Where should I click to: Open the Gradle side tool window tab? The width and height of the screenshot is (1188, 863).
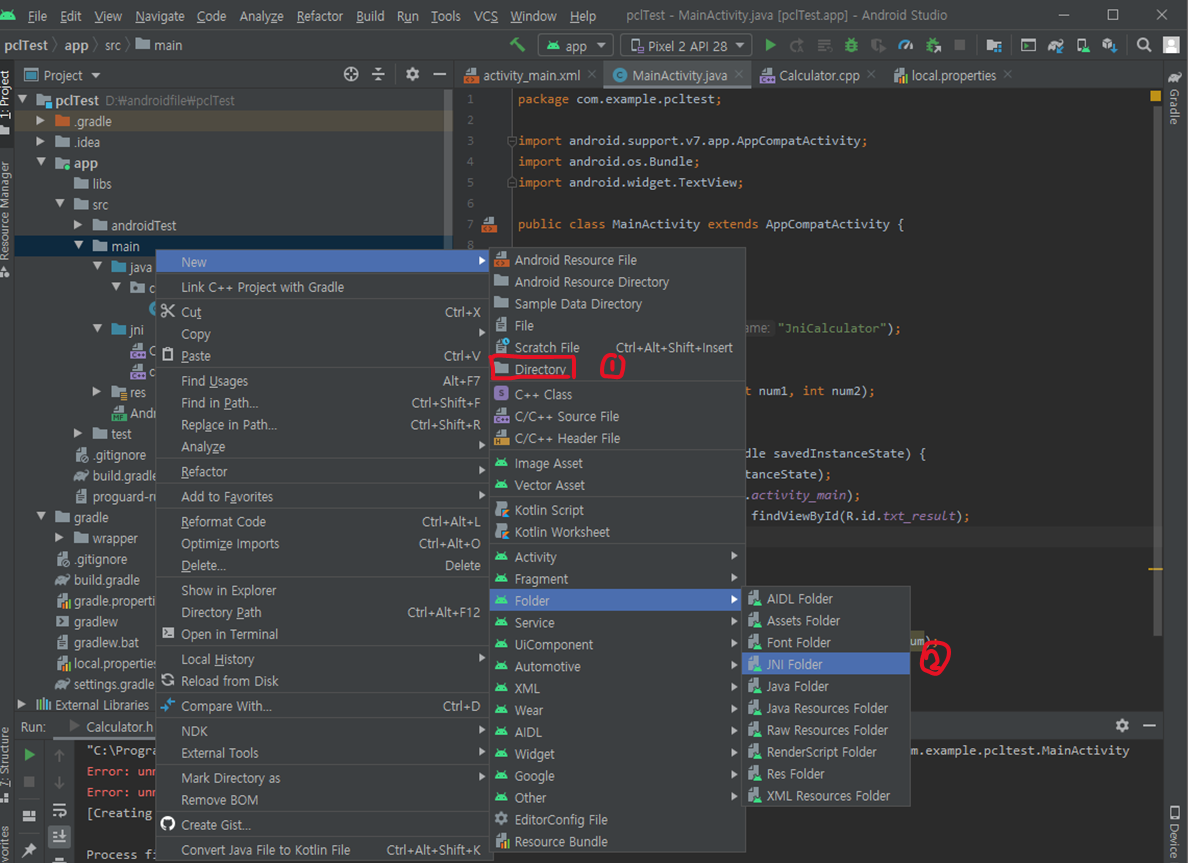pos(1174,98)
